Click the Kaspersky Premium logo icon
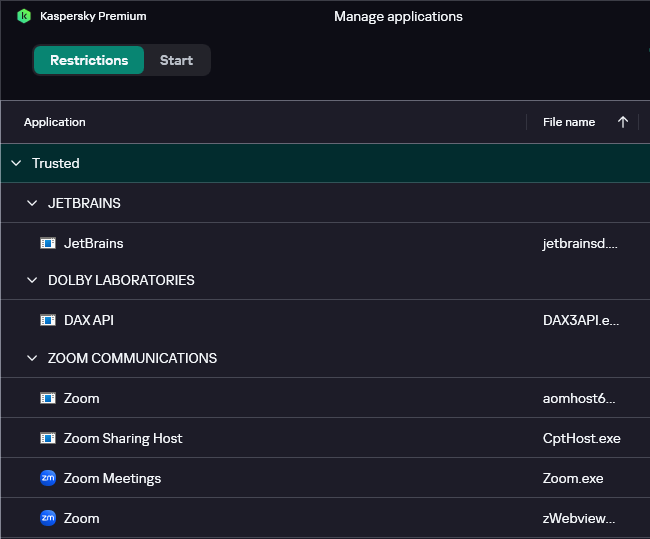 24,16
